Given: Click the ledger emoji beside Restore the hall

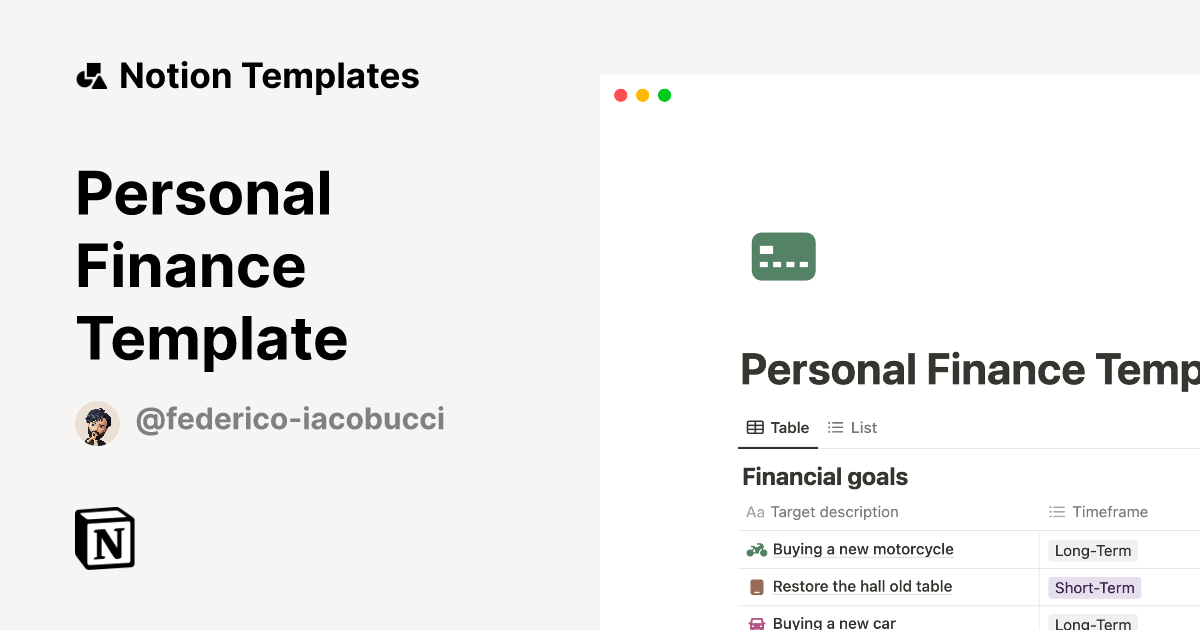Looking at the screenshot, I should pos(757,586).
